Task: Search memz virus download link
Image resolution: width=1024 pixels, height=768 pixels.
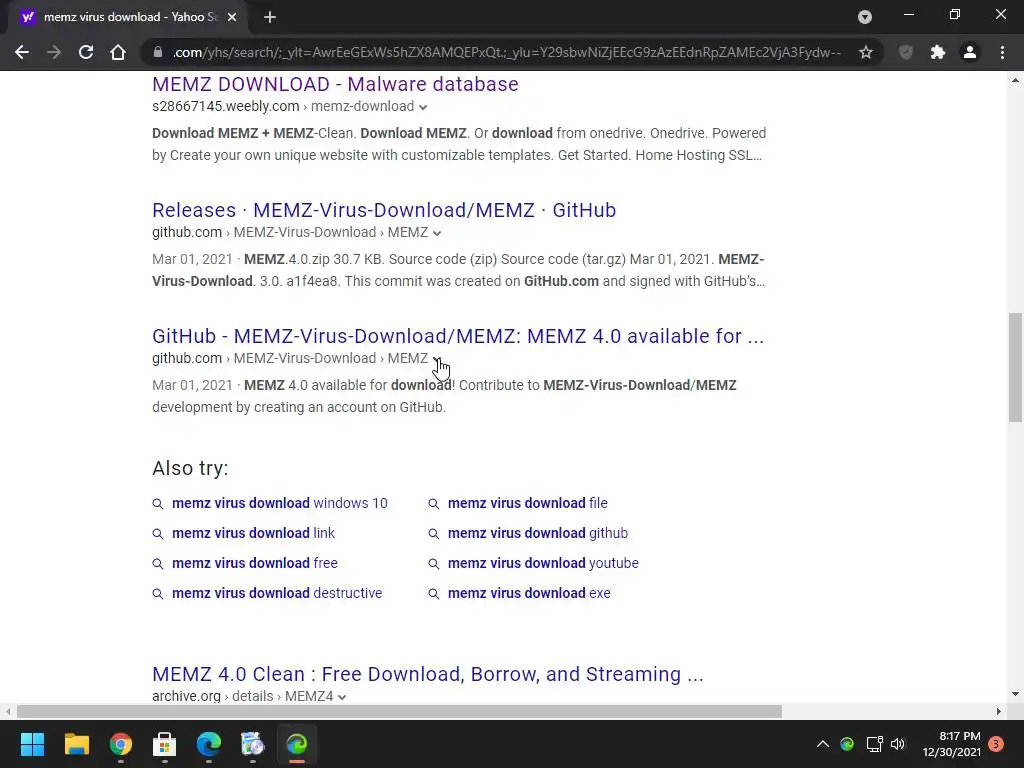Action: pos(253,533)
